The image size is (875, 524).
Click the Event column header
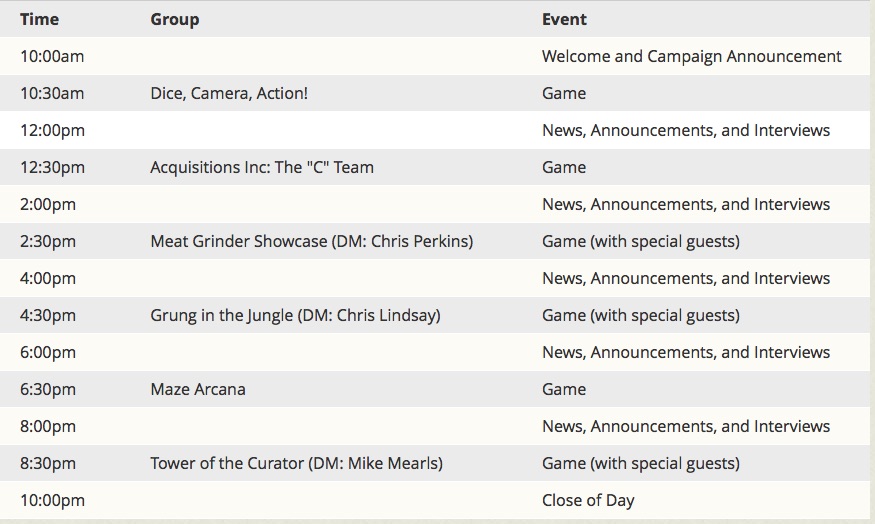tap(564, 20)
